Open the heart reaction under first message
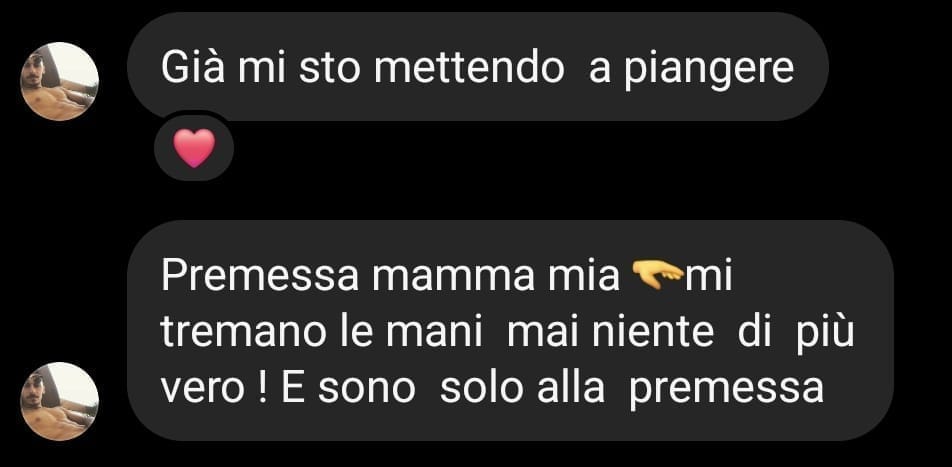This screenshot has width=952, height=467. 194,148
